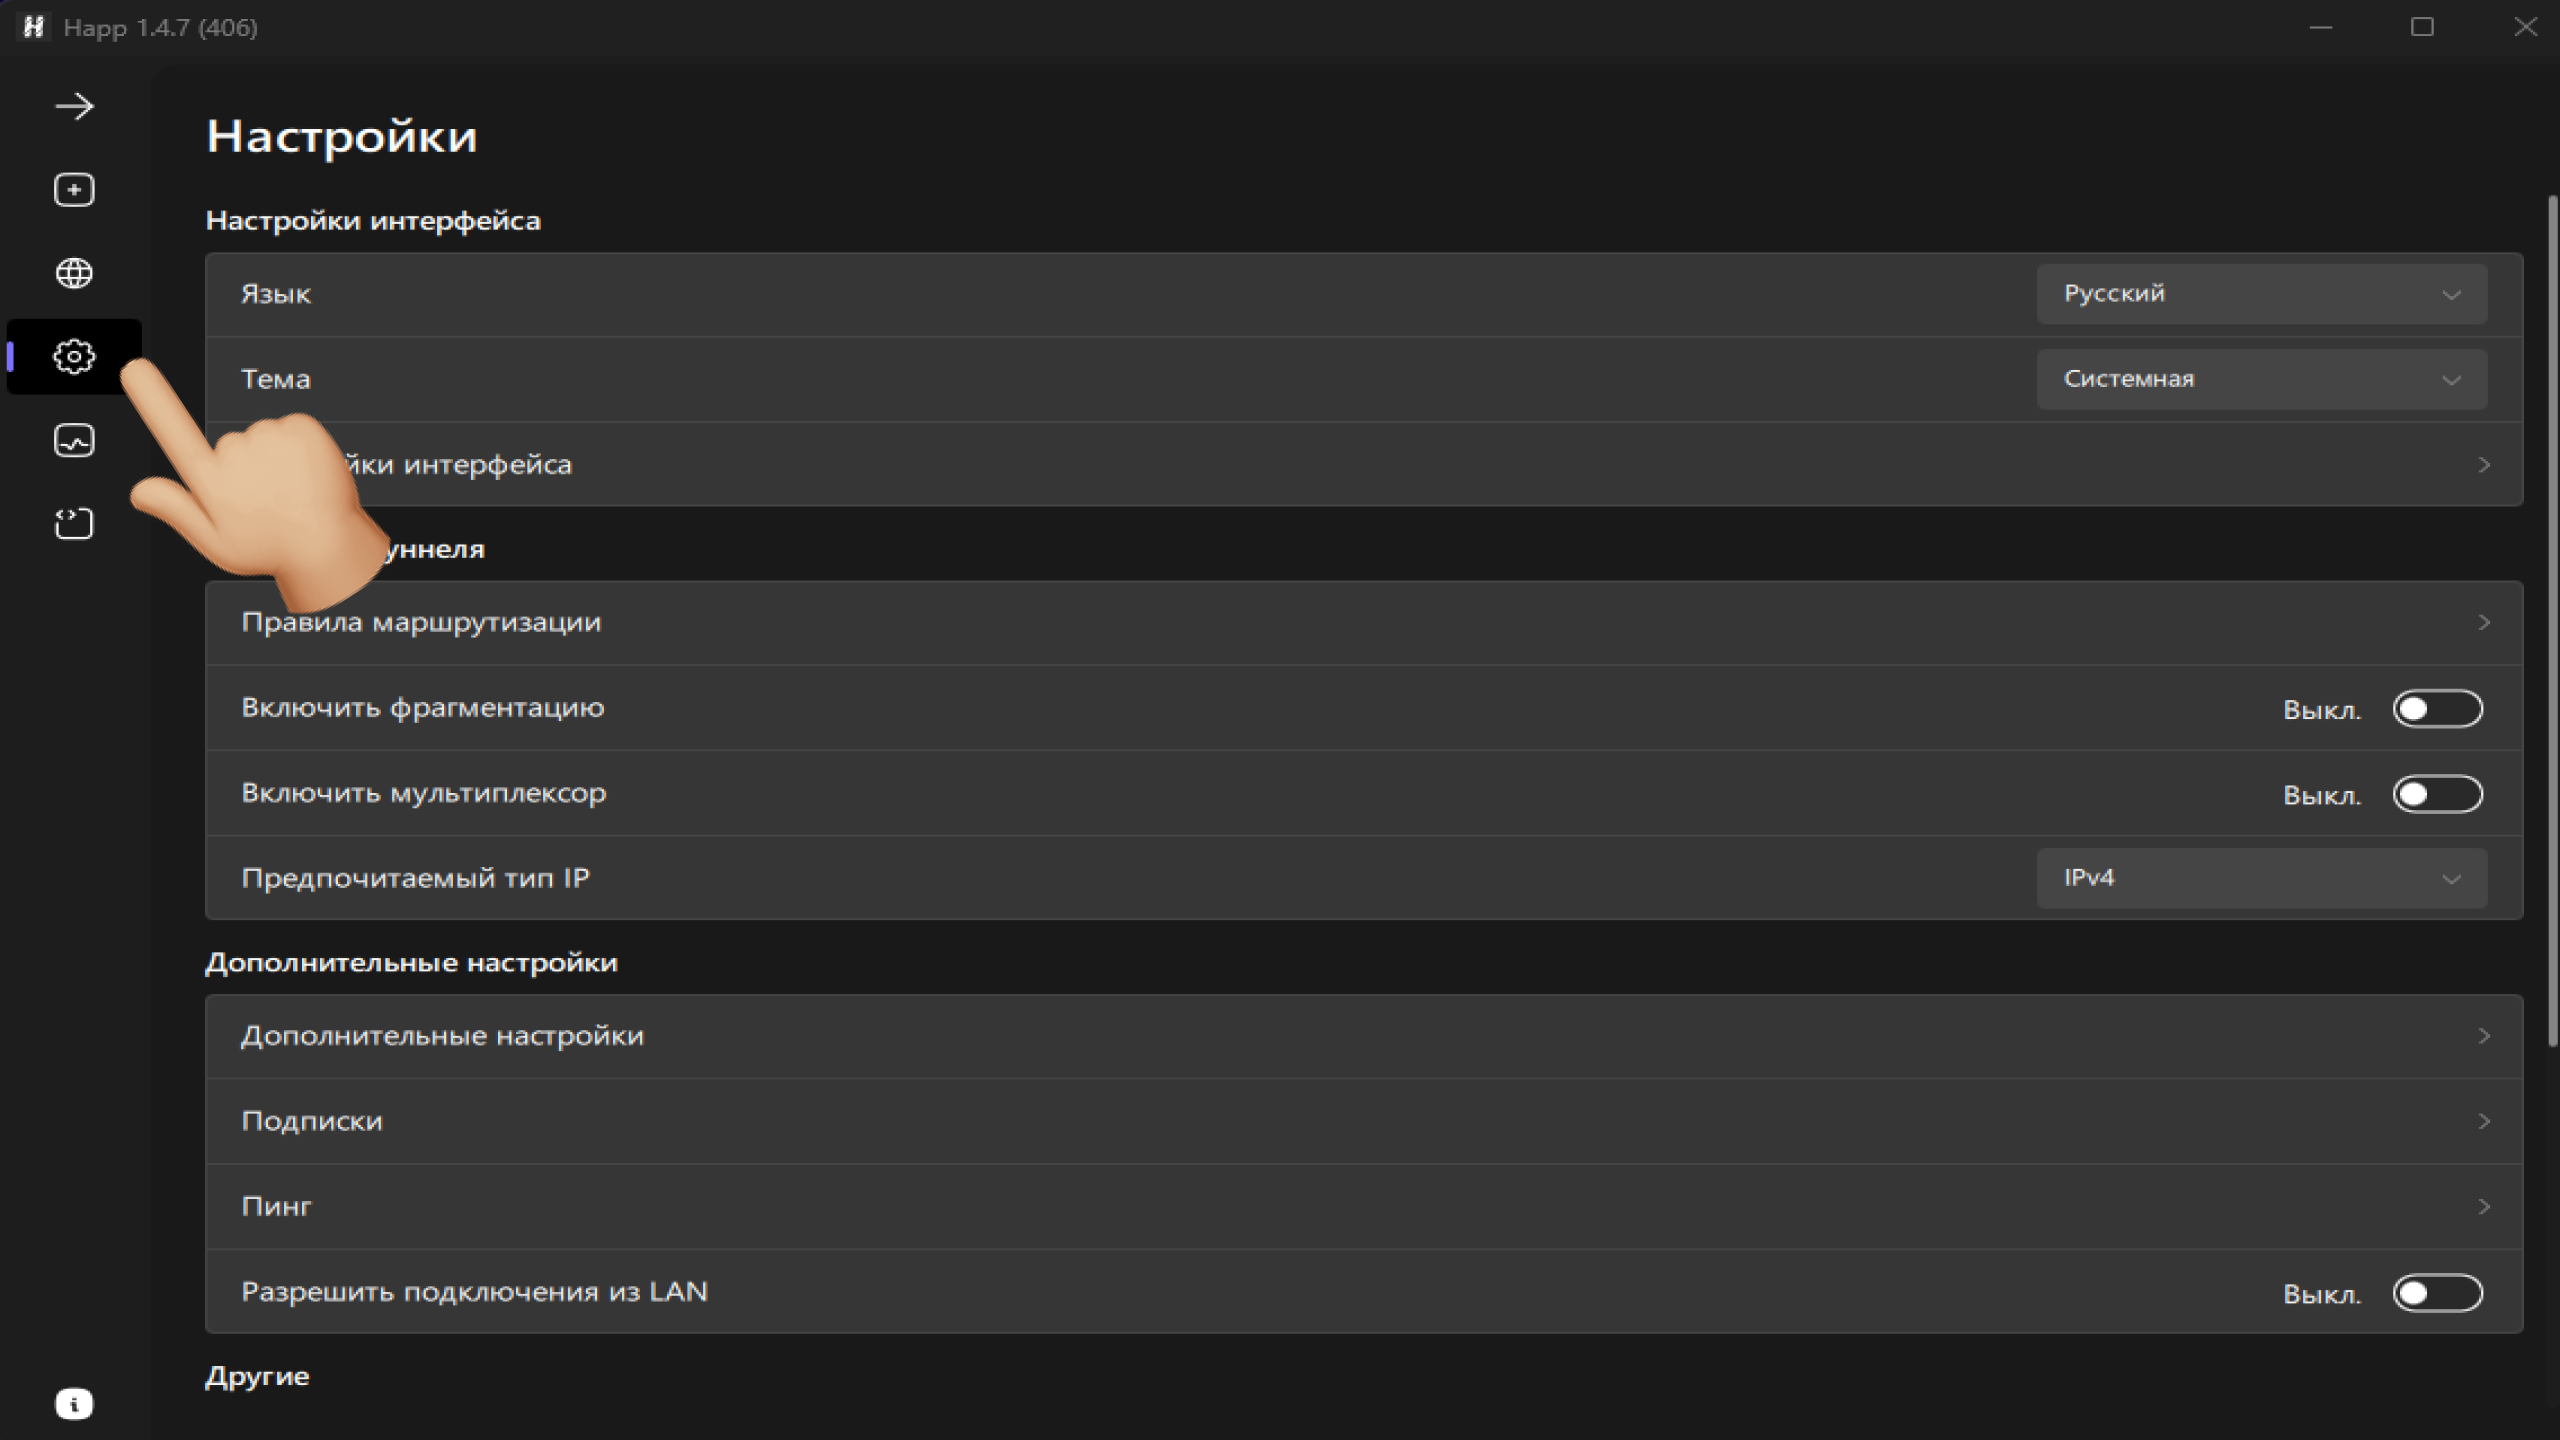Open the activity monitor sidebar icon

(x=74, y=440)
